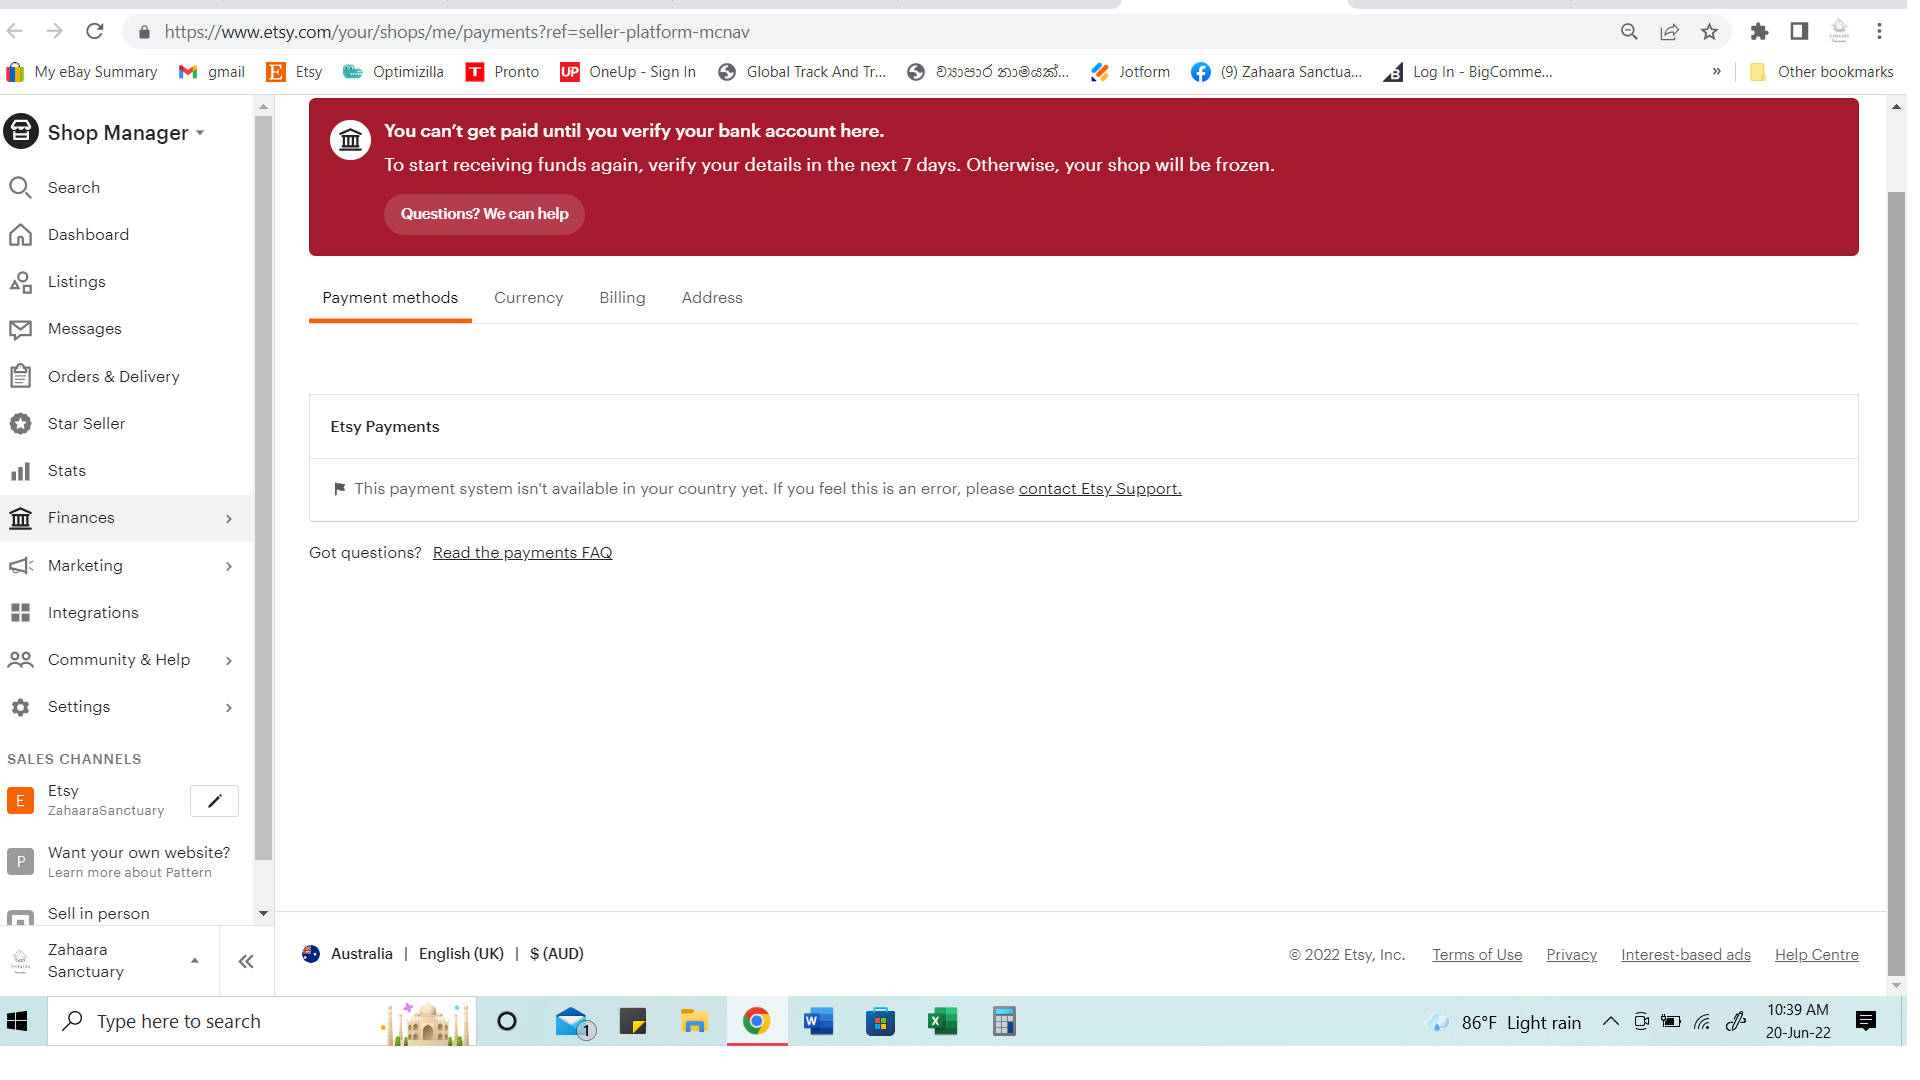This screenshot has width=1920, height=1080.
Task: Open Chrome extensions puzzle icon
Action: click(x=1759, y=32)
